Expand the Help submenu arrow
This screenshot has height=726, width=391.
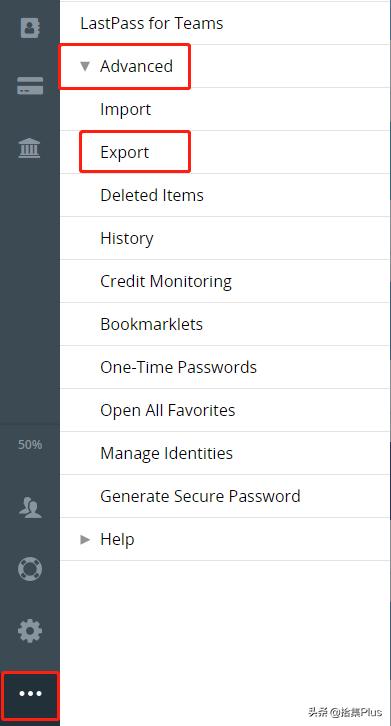click(x=85, y=539)
